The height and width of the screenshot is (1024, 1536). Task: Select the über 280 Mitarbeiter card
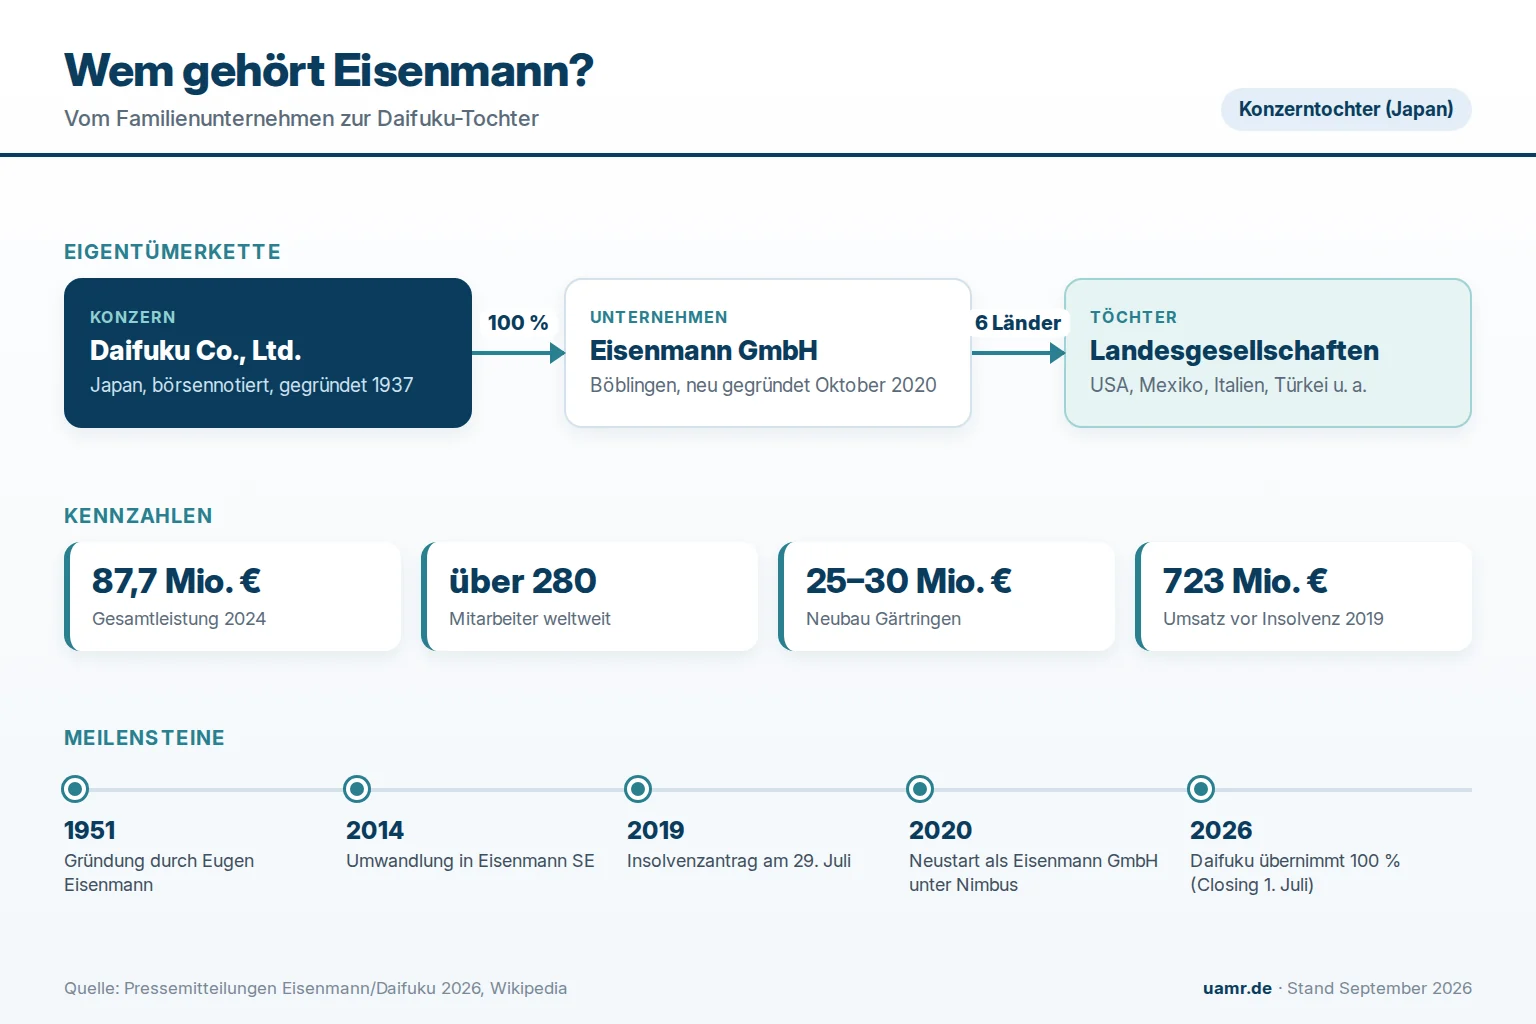590,597
